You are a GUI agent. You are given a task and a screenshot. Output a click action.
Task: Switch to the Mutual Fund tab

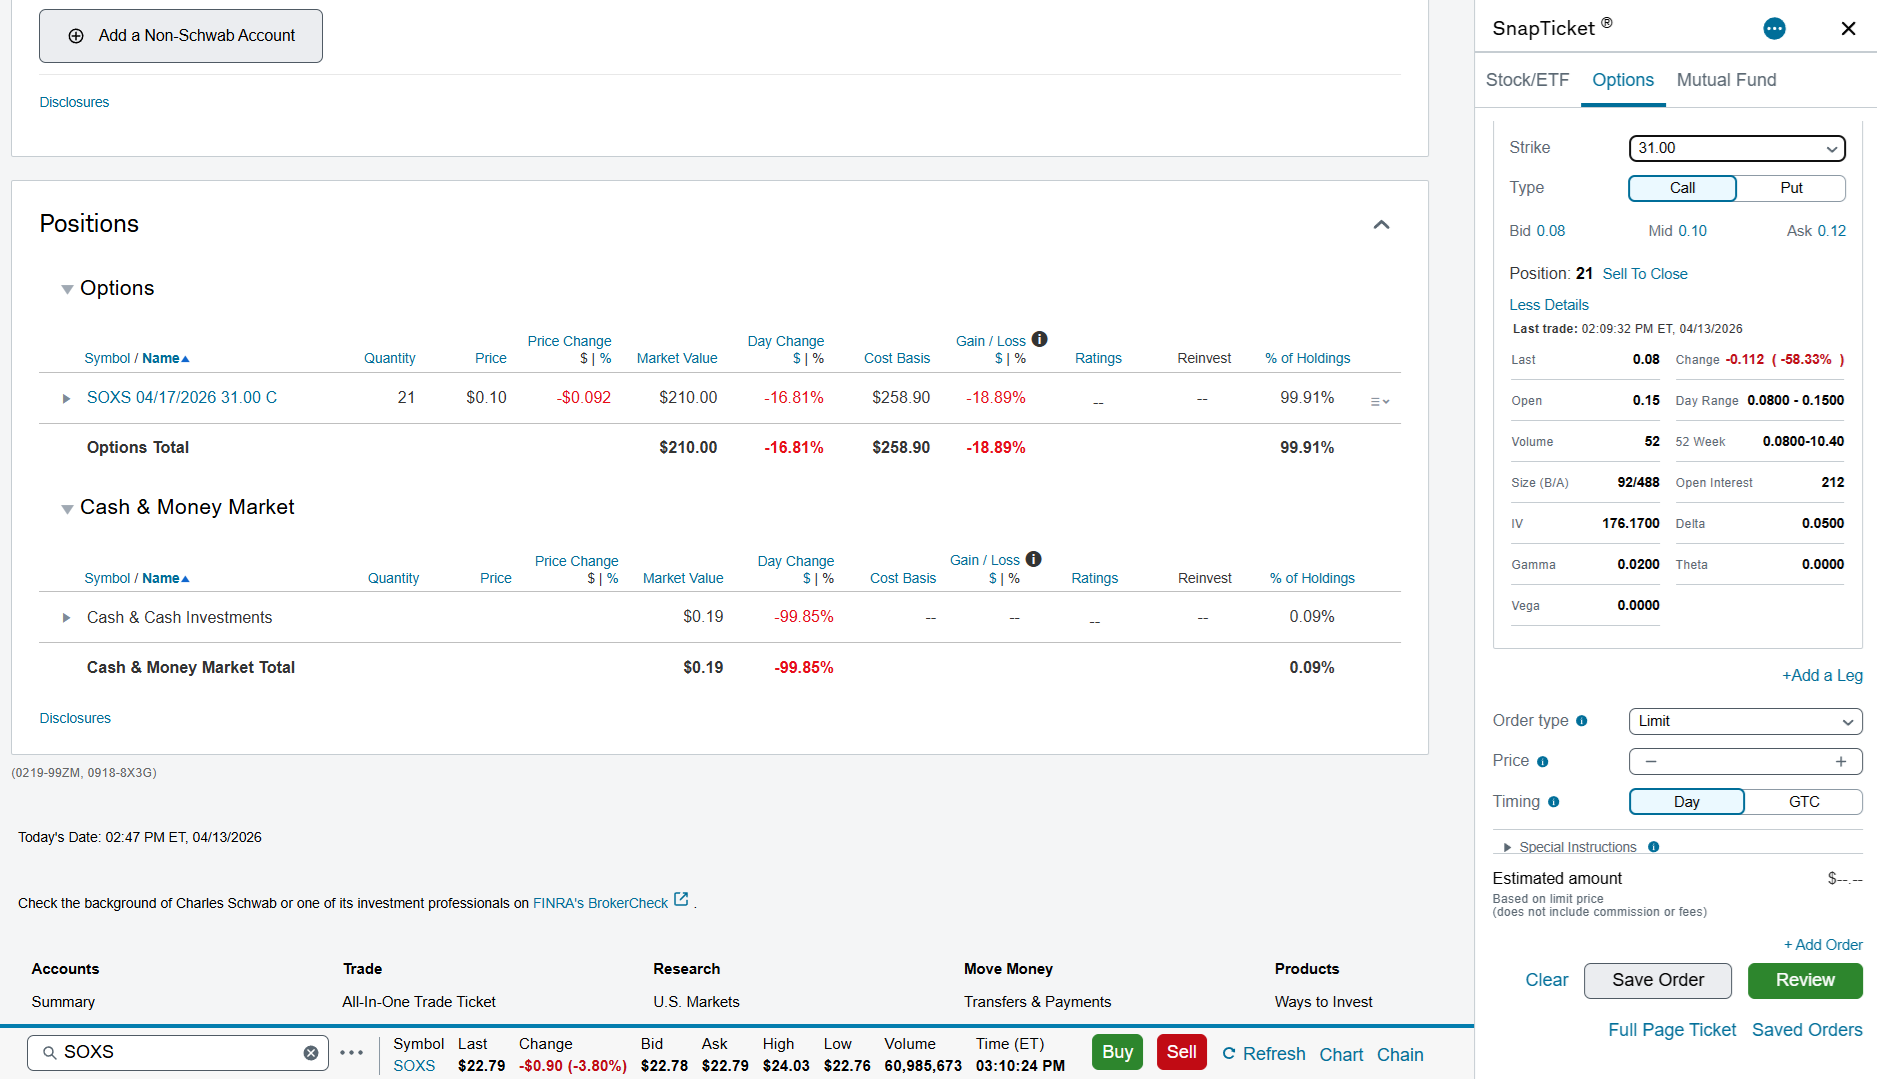pos(1727,80)
